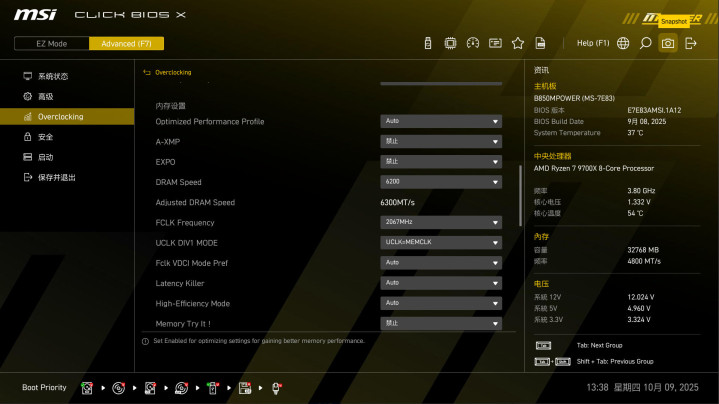Click the gear icon beside 高级
This screenshot has height=404, width=719.
click(x=28, y=96)
